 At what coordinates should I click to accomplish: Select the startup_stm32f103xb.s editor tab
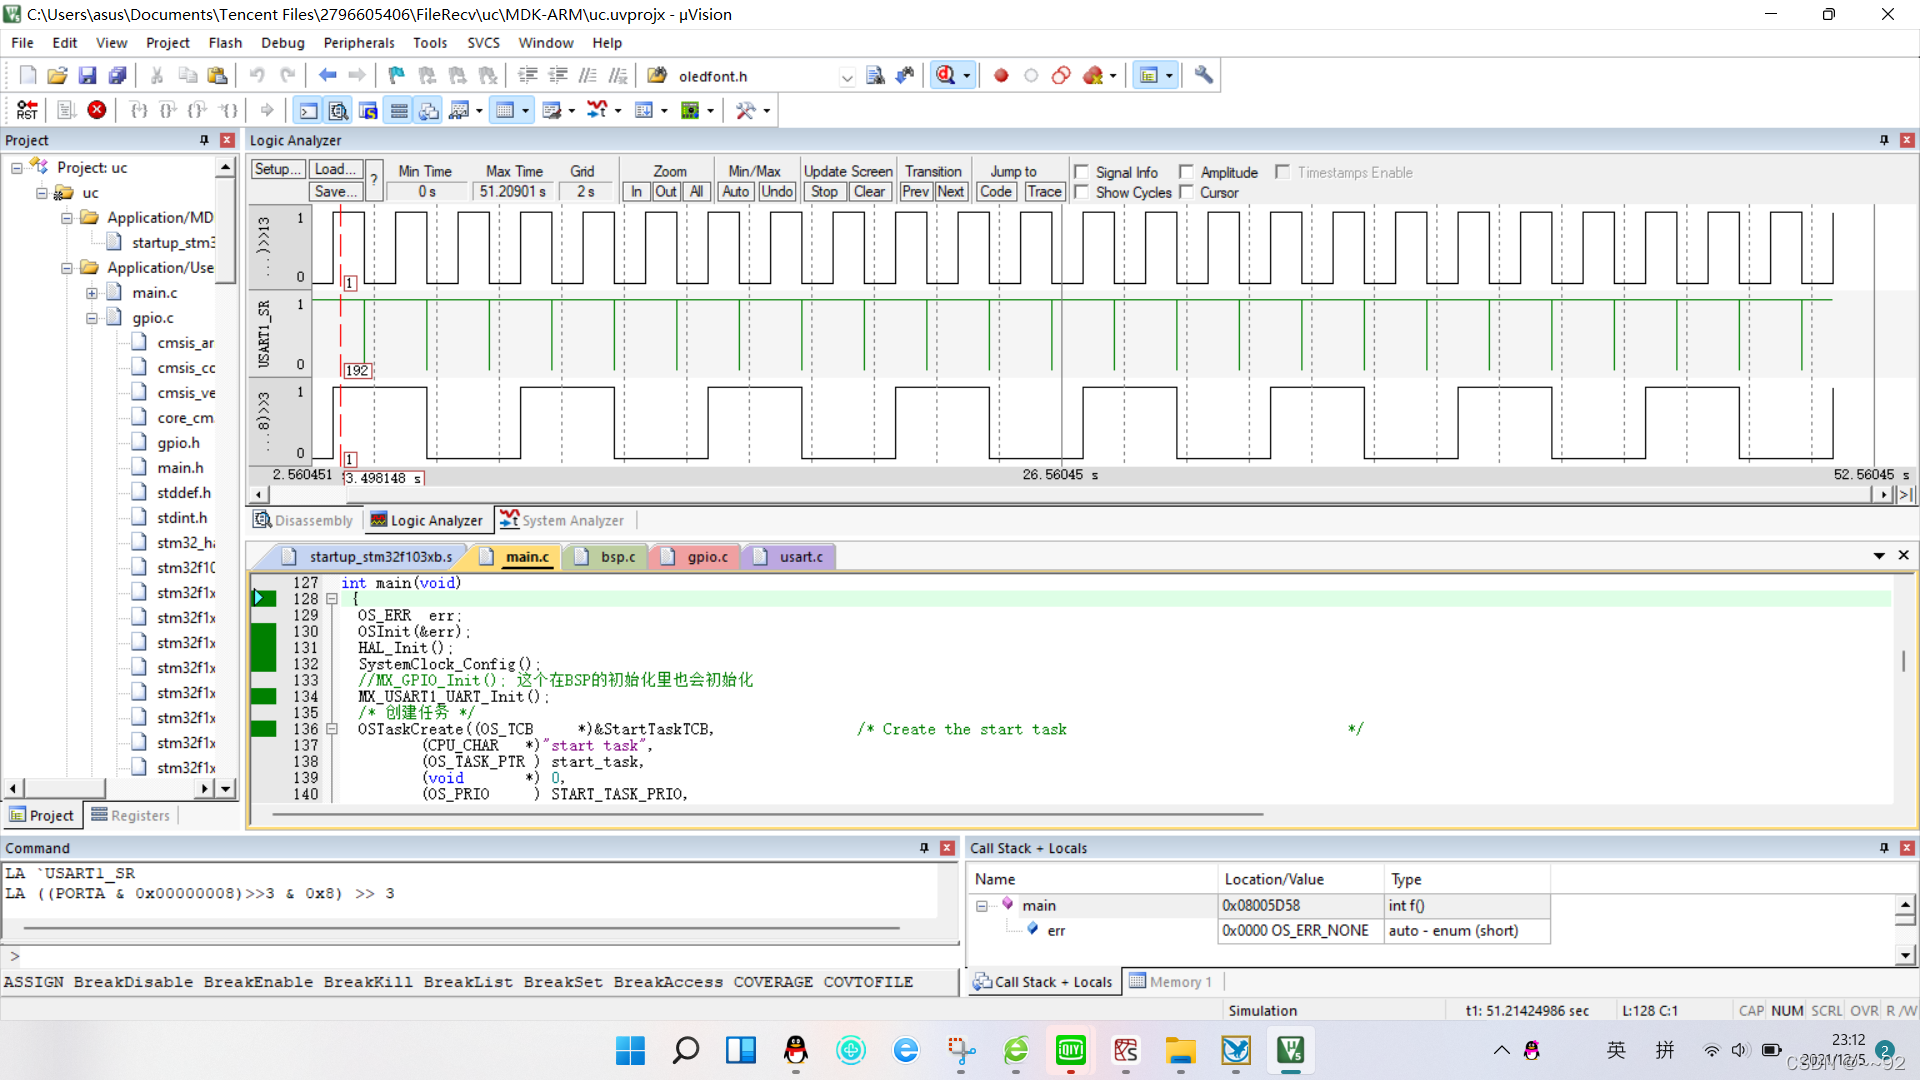point(368,557)
